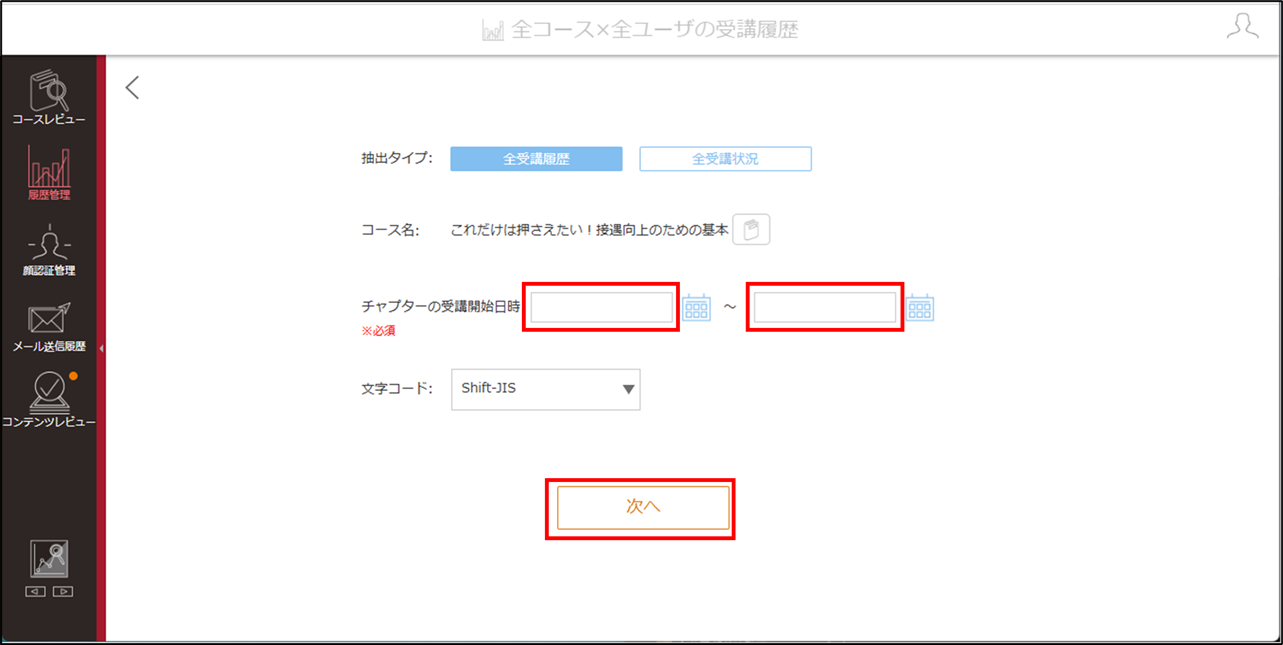Click the user profile icon at top right

point(1242,27)
